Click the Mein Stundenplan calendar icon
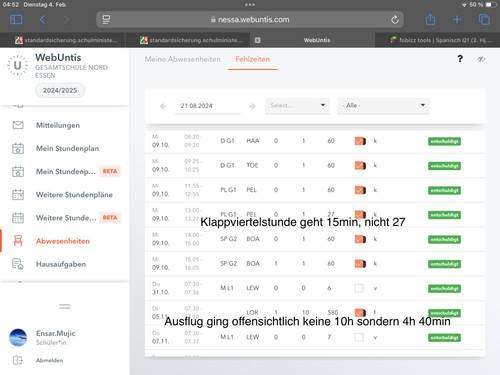This screenshot has width=500, height=375. [x=18, y=148]
